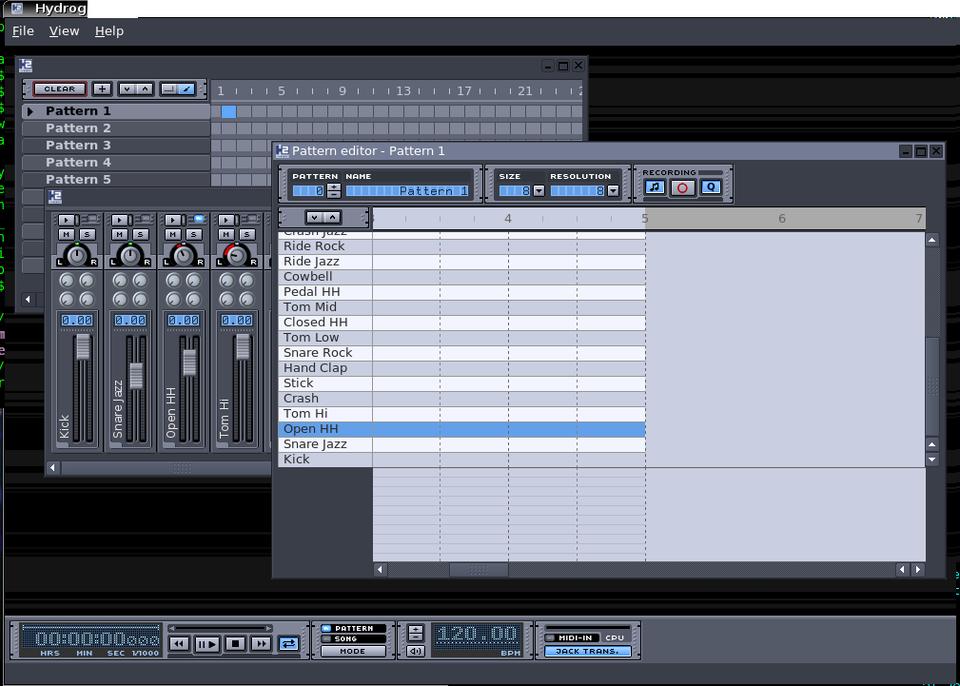Screen dimensions: 960x686
Task: Click the record (red circle) button
Action: pos(682,187)
